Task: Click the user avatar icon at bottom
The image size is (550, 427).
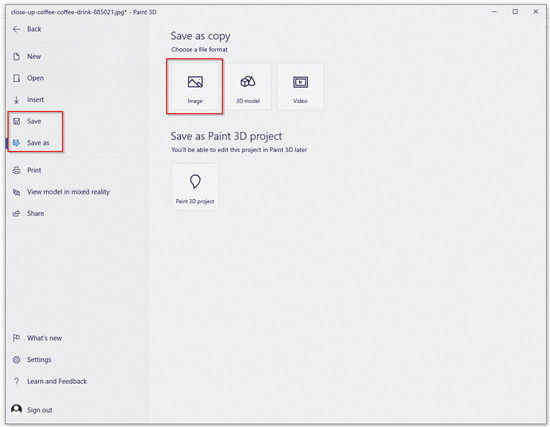Action: [16, 409]
